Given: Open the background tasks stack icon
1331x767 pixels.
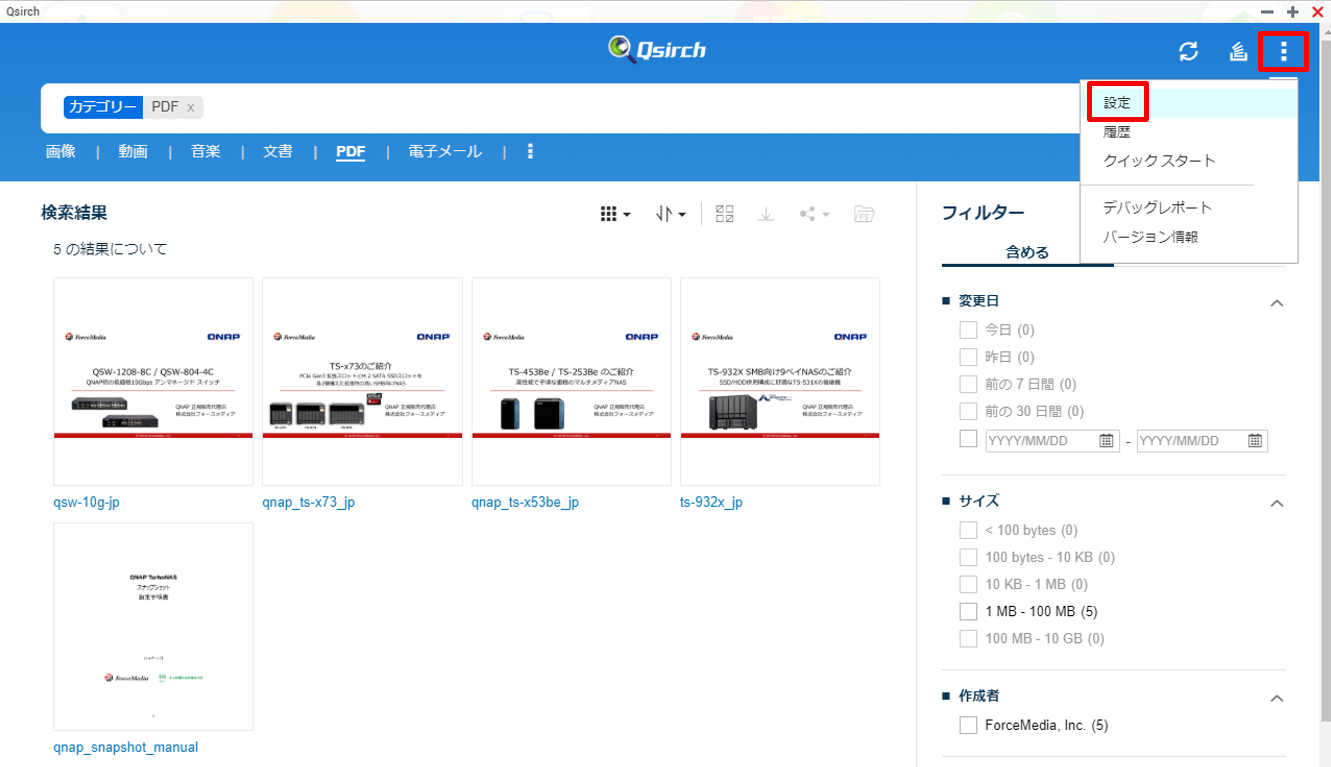Looking at the screenshot, I should pyautogui.click(x=1238, y=52).
